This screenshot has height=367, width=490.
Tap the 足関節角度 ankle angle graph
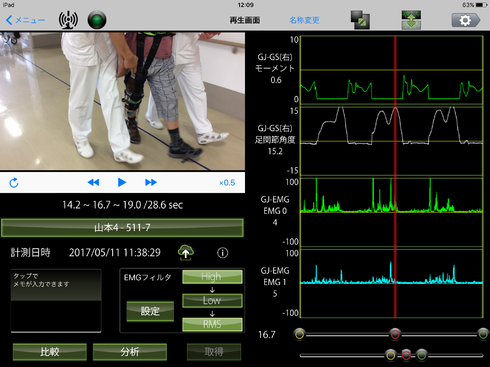point(392,141)
